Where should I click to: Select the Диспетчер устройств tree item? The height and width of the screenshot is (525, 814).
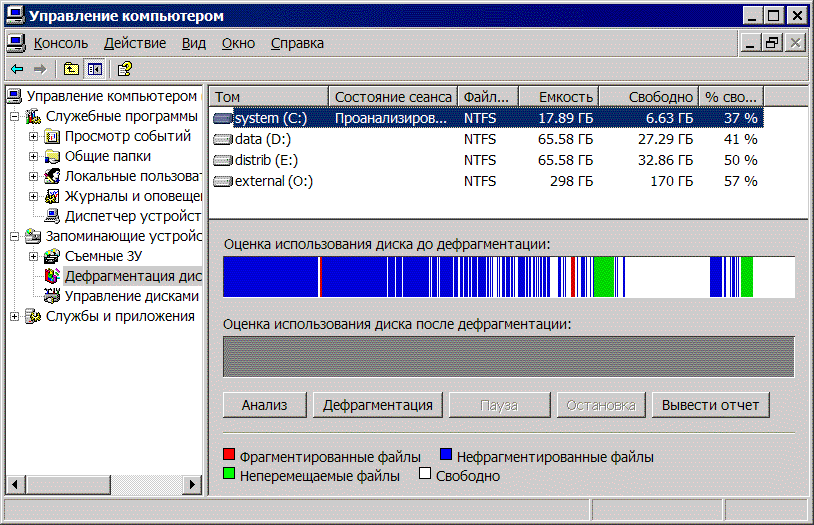pyautogui.click(x=133, y=216)
